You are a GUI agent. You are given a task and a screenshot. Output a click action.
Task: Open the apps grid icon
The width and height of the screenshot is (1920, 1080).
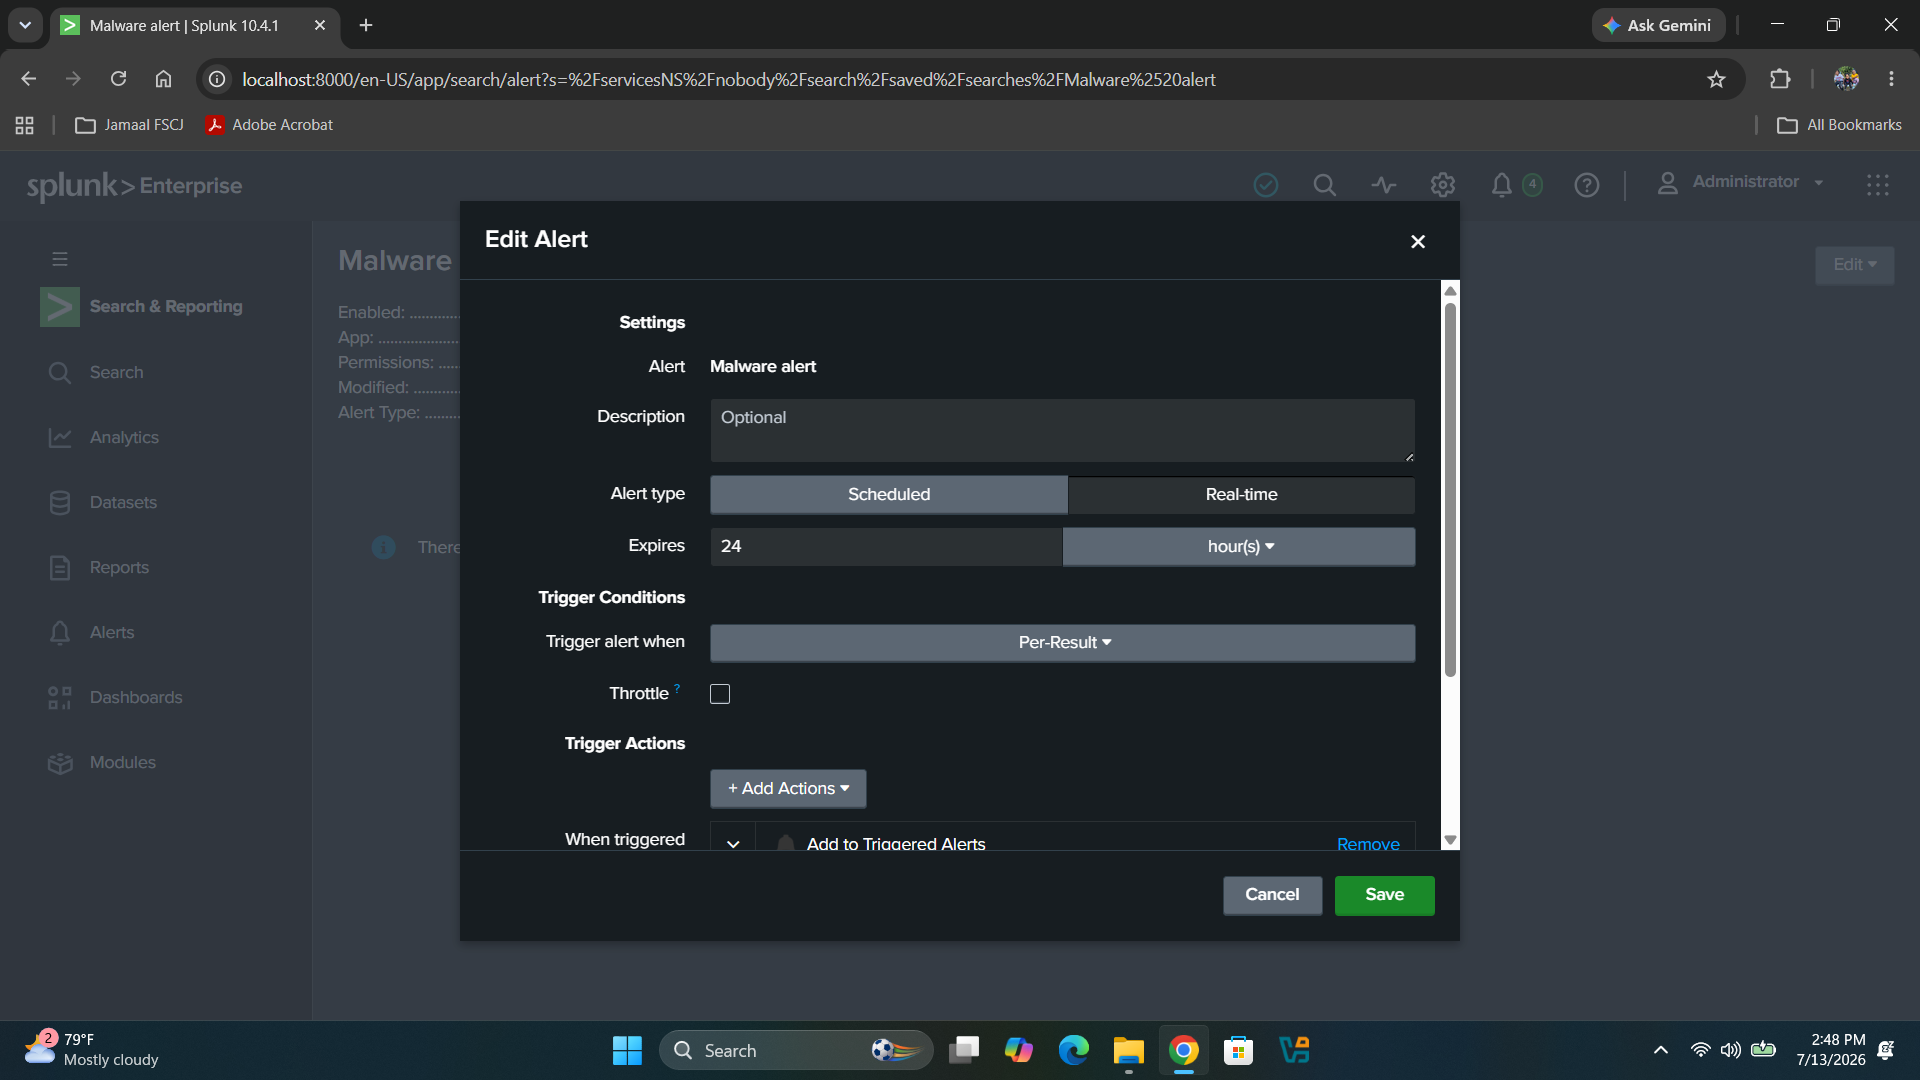[x=1877, y=185]
